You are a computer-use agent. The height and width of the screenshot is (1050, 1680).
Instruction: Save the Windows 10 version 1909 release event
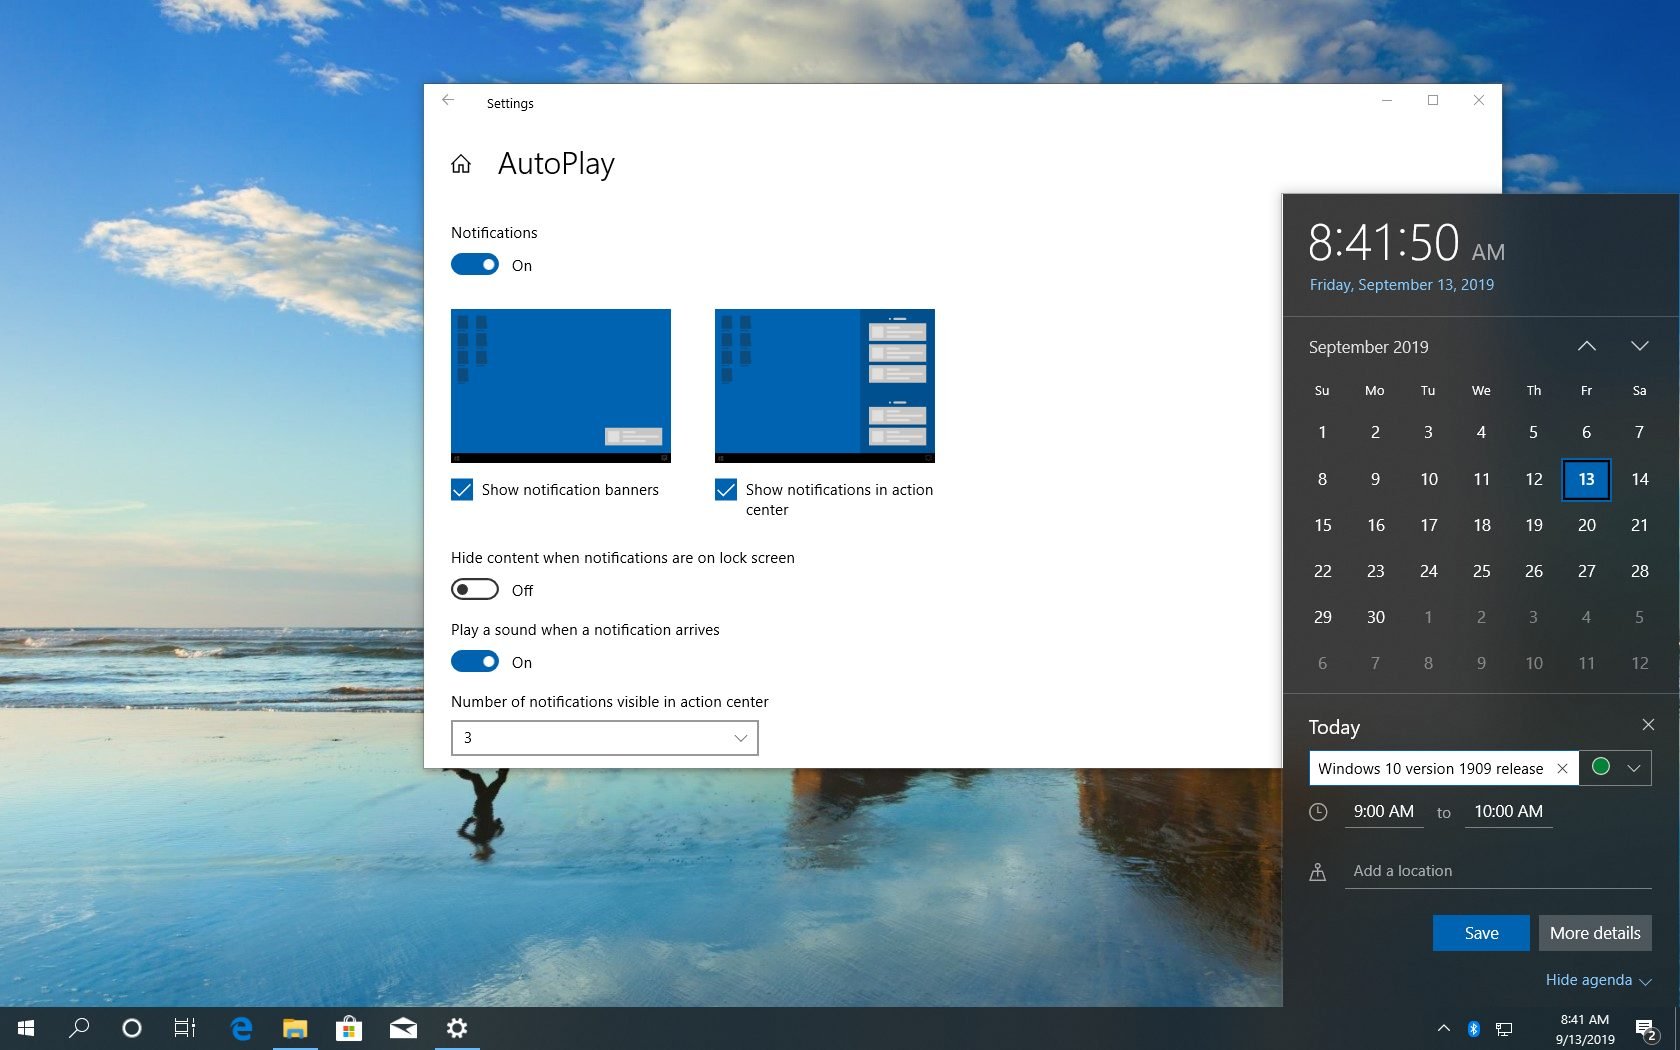pos(1481,932)
